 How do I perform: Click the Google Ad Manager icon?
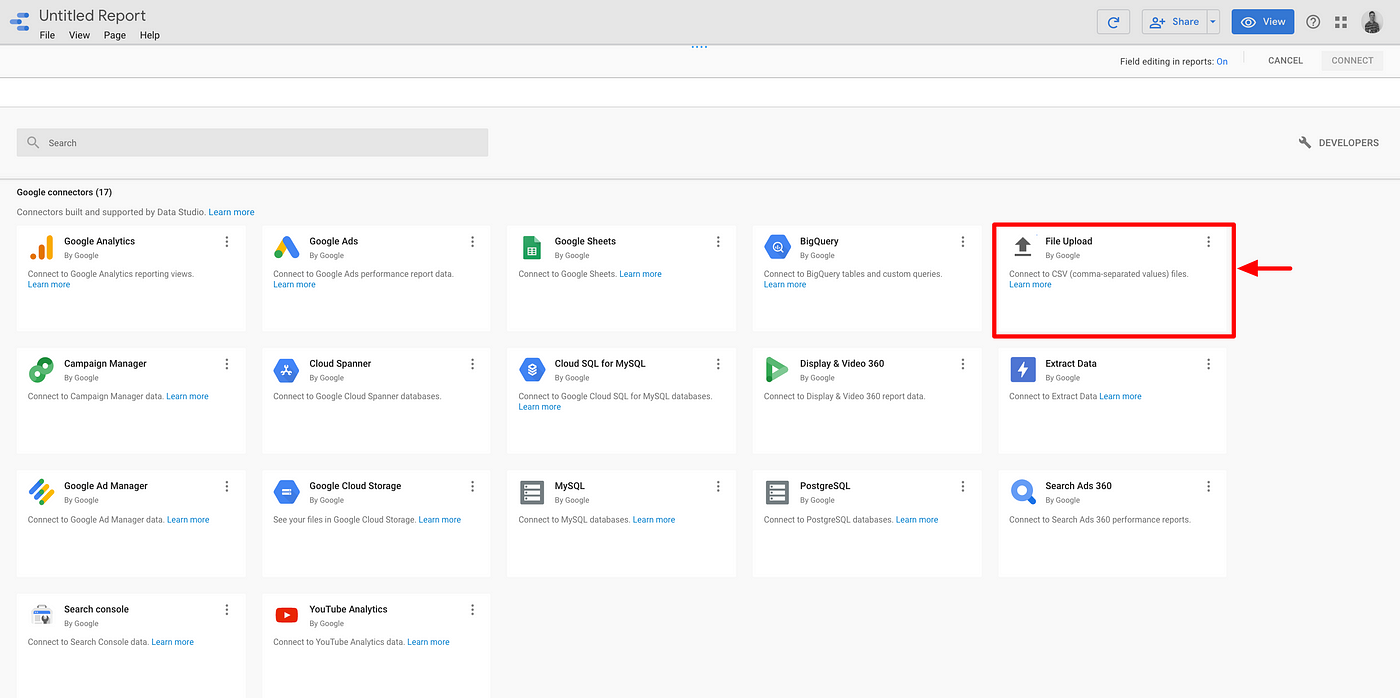pyautogui.click(x=41, y=492)
